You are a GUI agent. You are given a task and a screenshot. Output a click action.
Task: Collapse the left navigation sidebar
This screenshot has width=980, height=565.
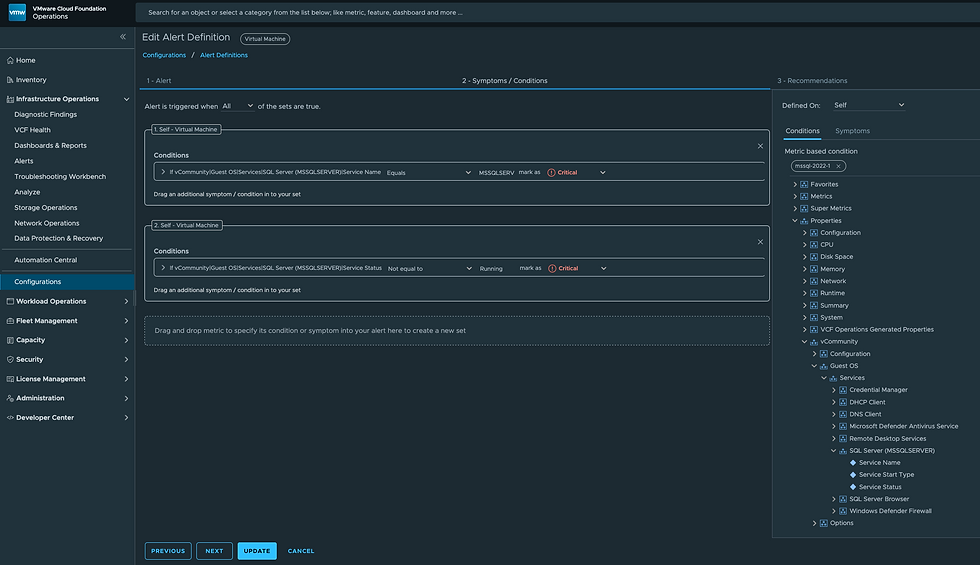(123, 37)
